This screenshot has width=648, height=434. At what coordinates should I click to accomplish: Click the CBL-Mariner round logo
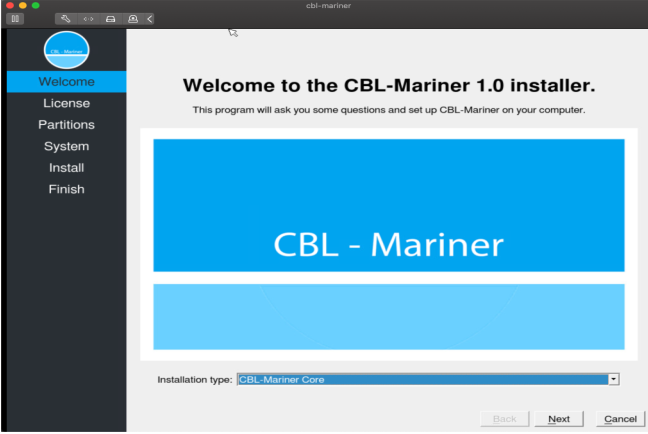(x=67, y=50)
